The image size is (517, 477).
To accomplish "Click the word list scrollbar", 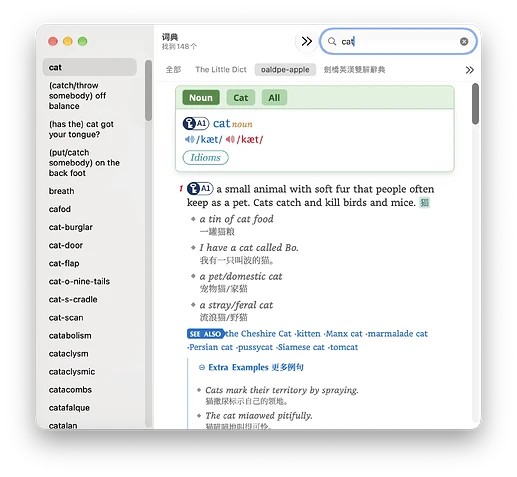I will pyautogui.click(x=148, y=90).
